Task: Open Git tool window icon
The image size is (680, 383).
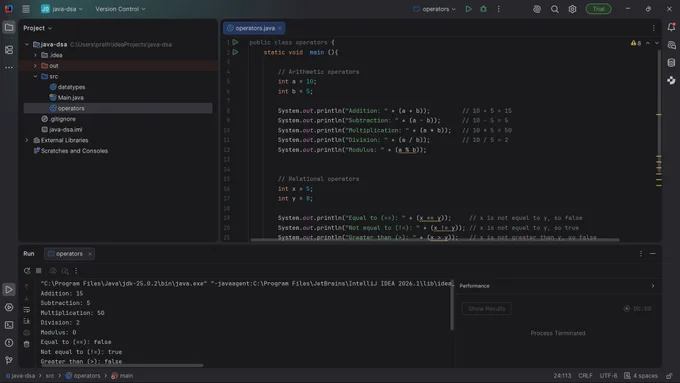Action: [x=9, y=360]
